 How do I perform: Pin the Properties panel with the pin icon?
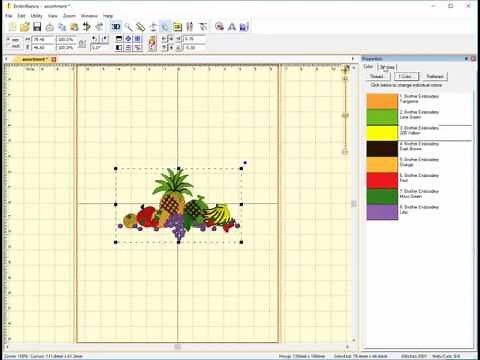tap(466, 59)
